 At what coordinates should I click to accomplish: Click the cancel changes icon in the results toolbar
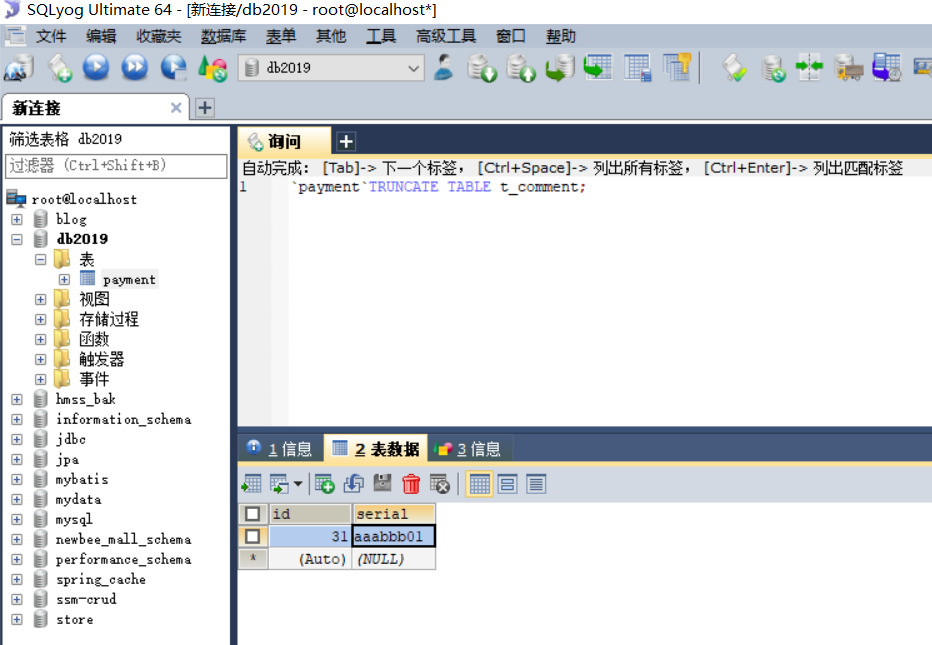pyautogui.click(x=439, y=484)
